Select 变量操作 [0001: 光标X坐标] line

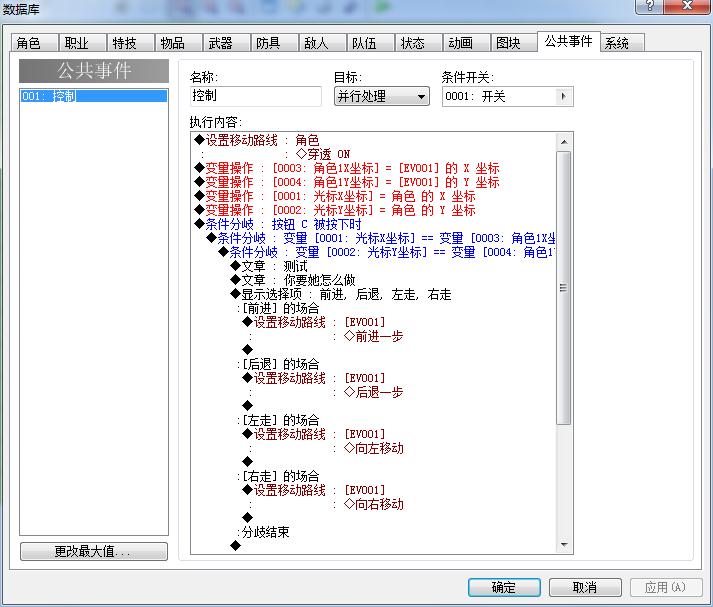(335, 196)
